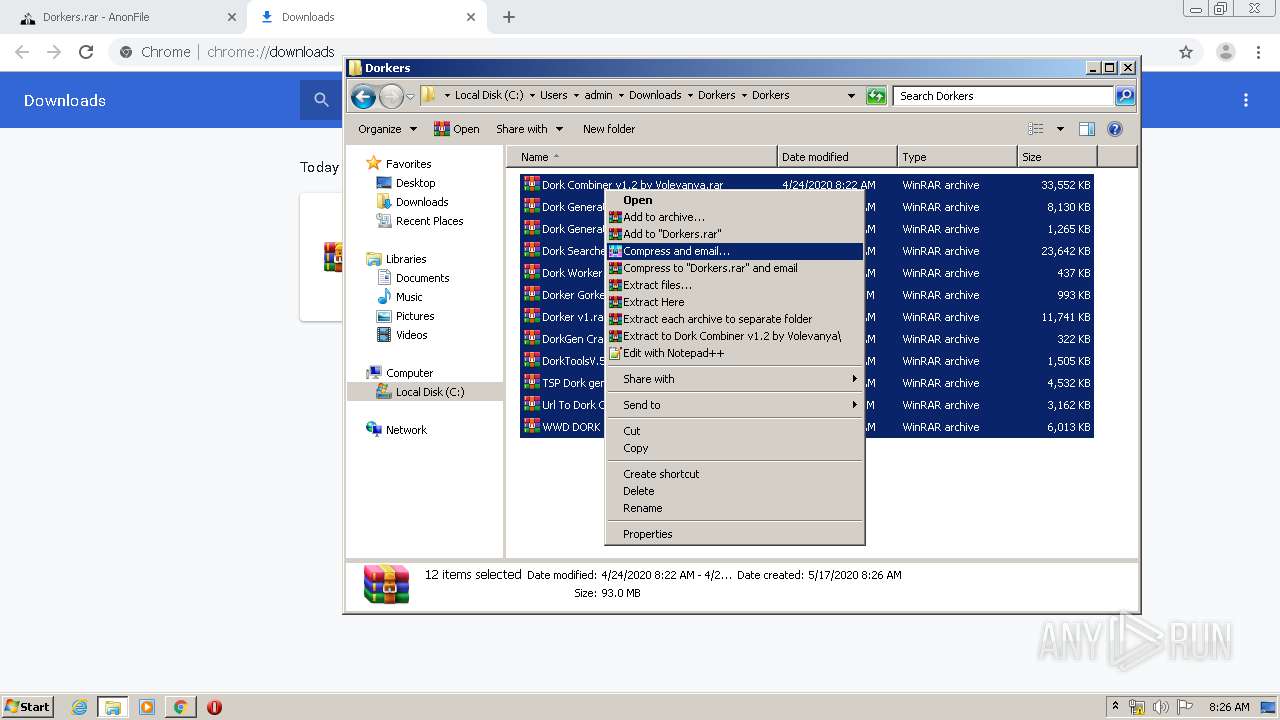Expand the view options dropdown arrow
This screenshot has width=1280, height=720.
pos(1060,129)
